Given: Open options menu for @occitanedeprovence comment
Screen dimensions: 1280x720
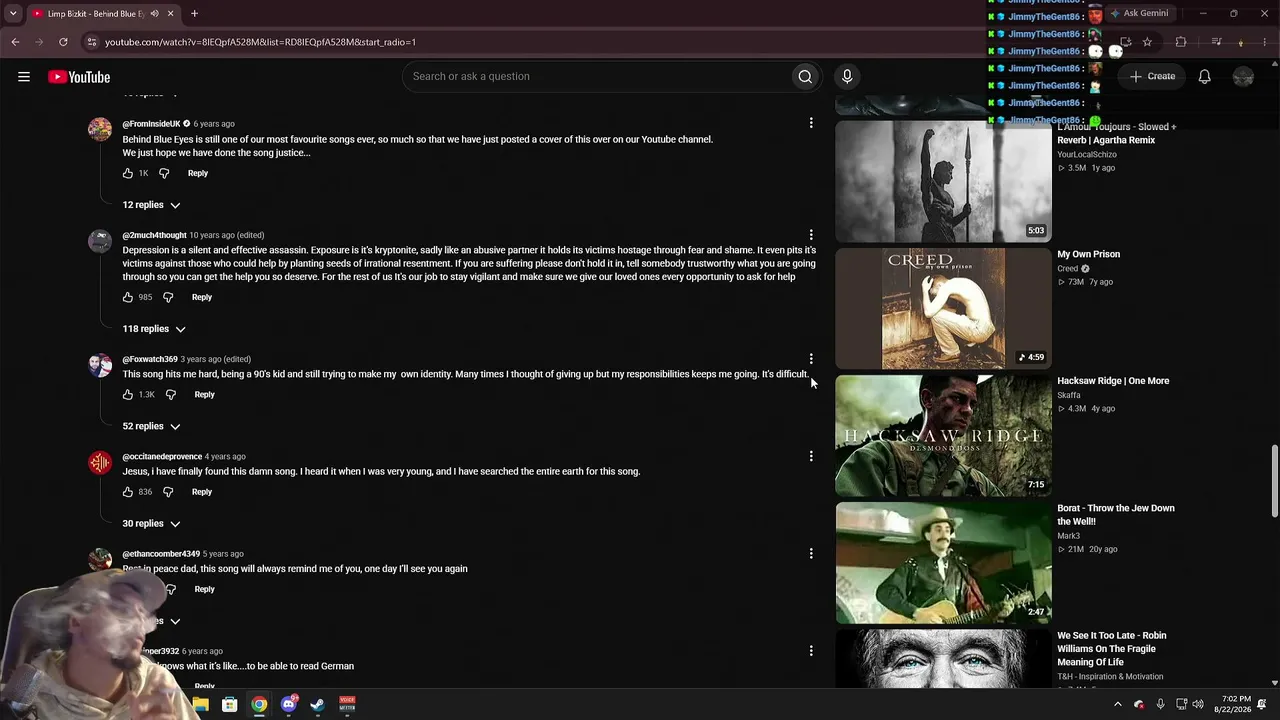Looking at the screenshot, I should click(811, 456).
